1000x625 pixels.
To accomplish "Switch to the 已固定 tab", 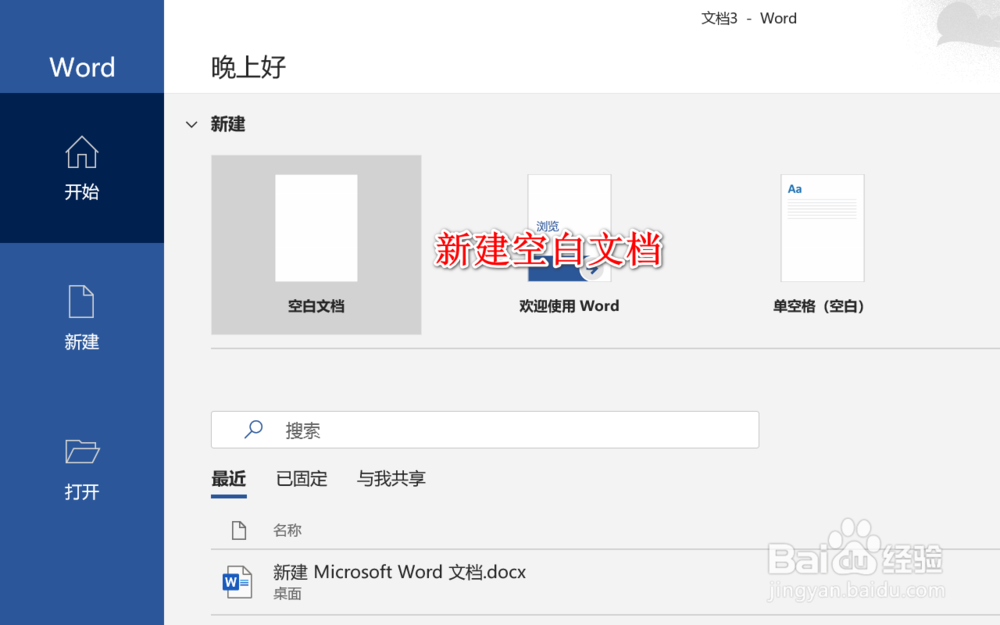I will [x=302, y=479].
